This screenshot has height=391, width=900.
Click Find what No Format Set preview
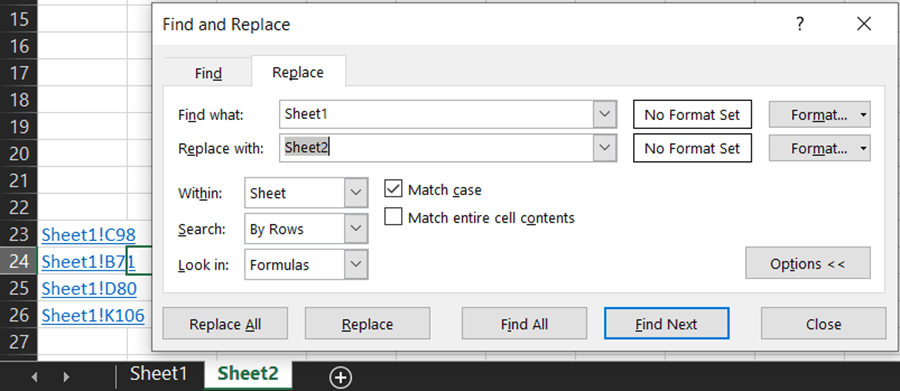click(692, 114)
